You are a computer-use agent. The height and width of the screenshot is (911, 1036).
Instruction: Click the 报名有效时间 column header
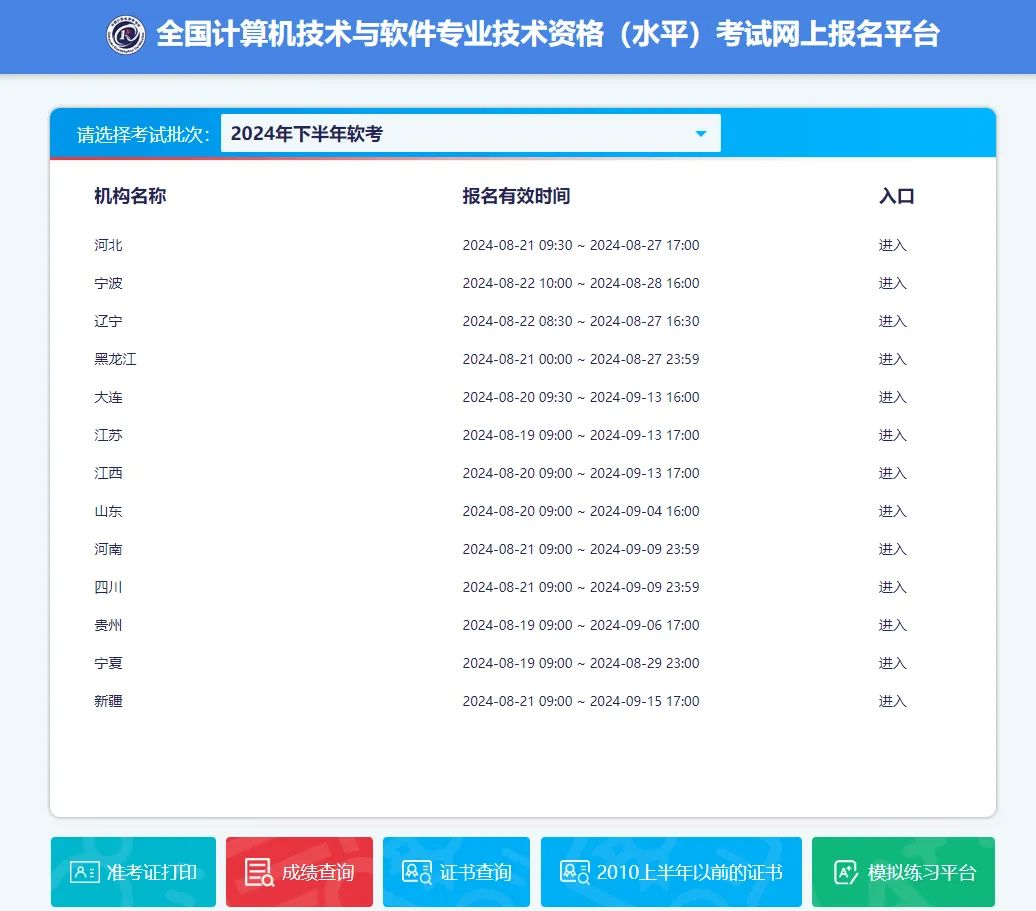click(516, 196)
